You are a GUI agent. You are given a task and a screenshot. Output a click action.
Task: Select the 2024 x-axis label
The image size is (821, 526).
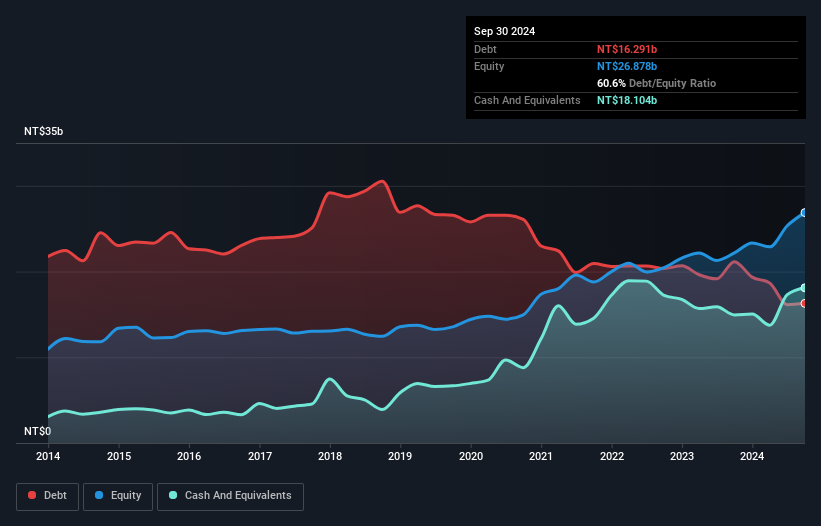tap(752, 456)
